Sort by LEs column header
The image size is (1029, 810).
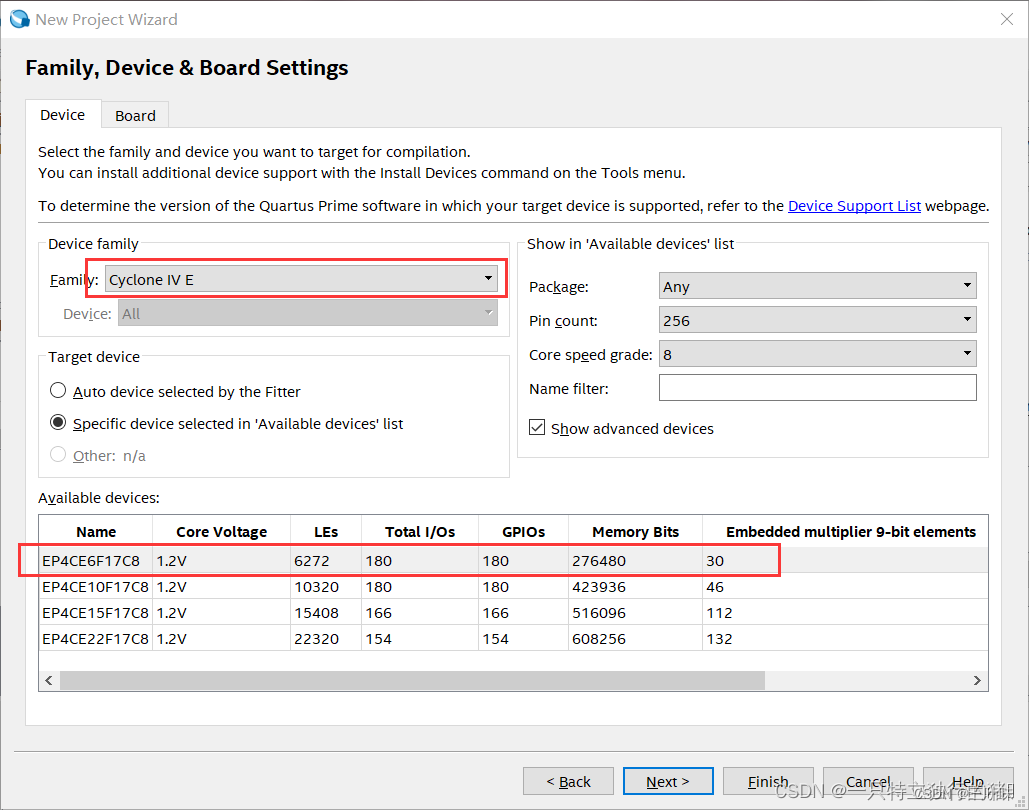pyautogui.click(x=326, y=532)
